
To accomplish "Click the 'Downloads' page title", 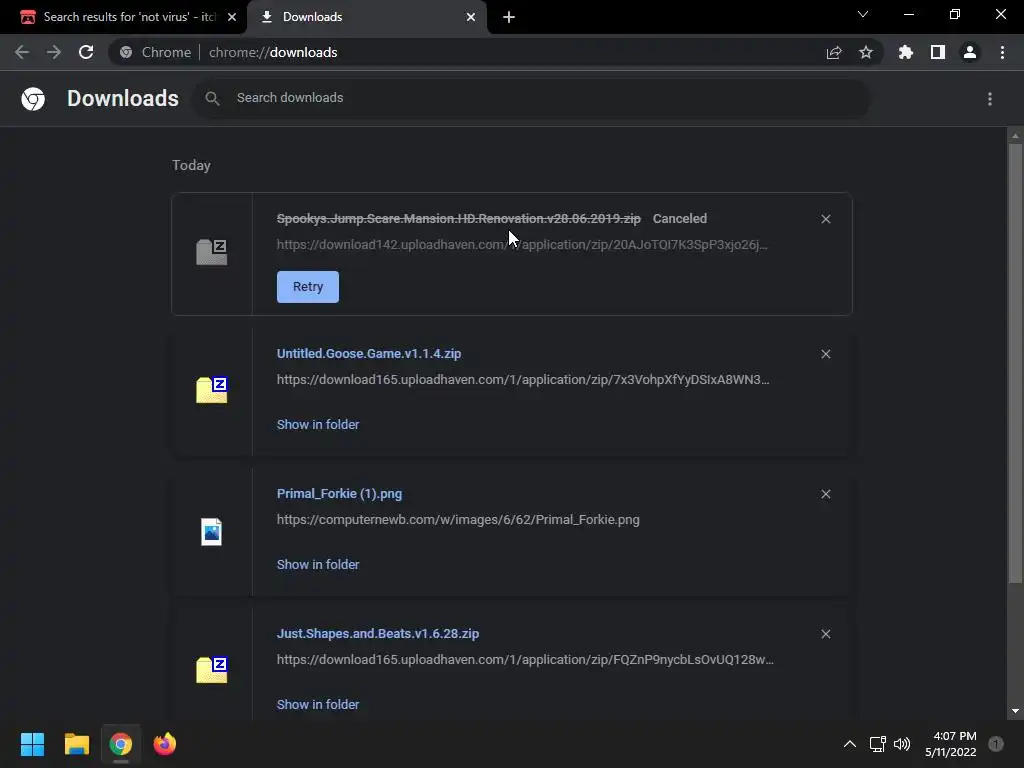I will pyautogui.click(x=123, y=99).
